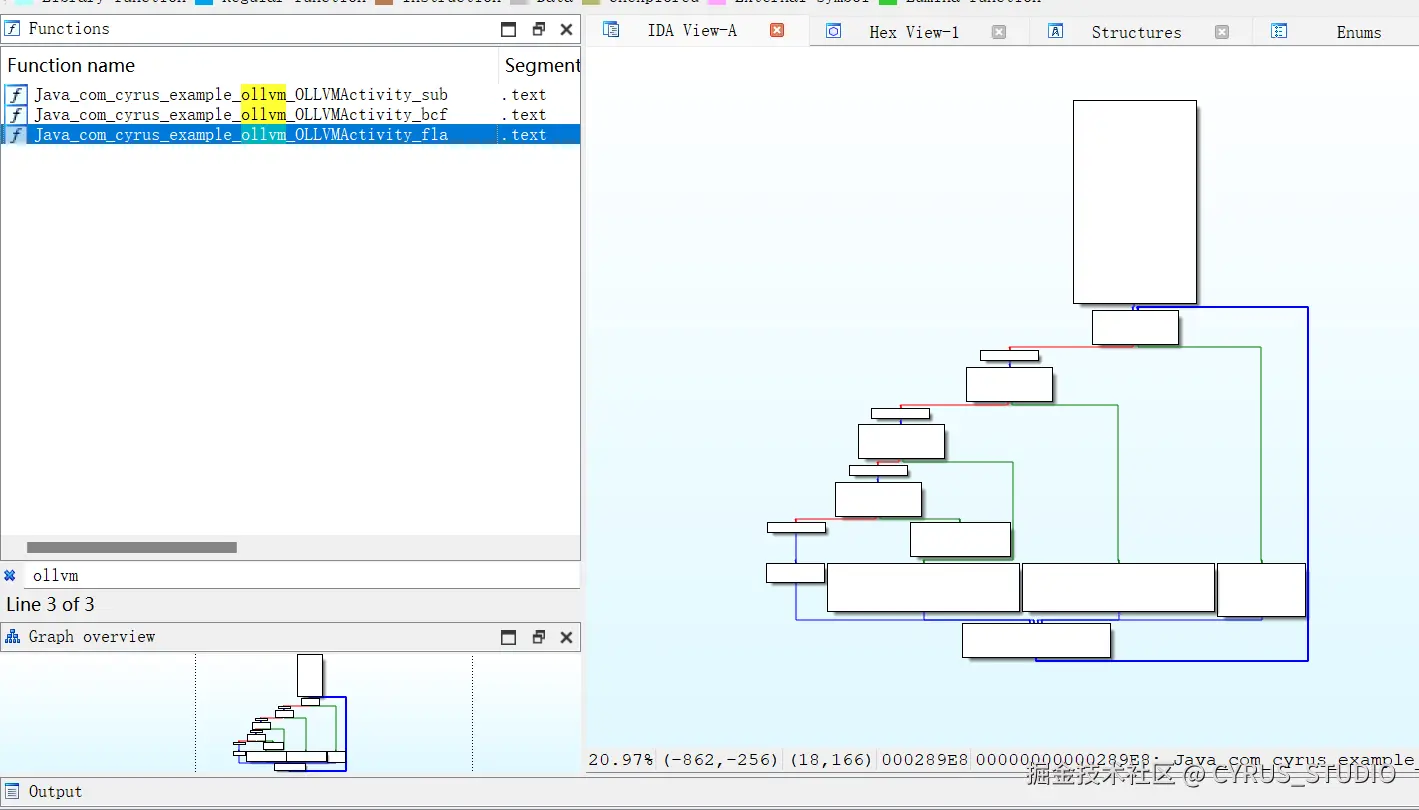Select the bottom-most graph block joining blue edges
The image size is (1419, 810).
1036,641
